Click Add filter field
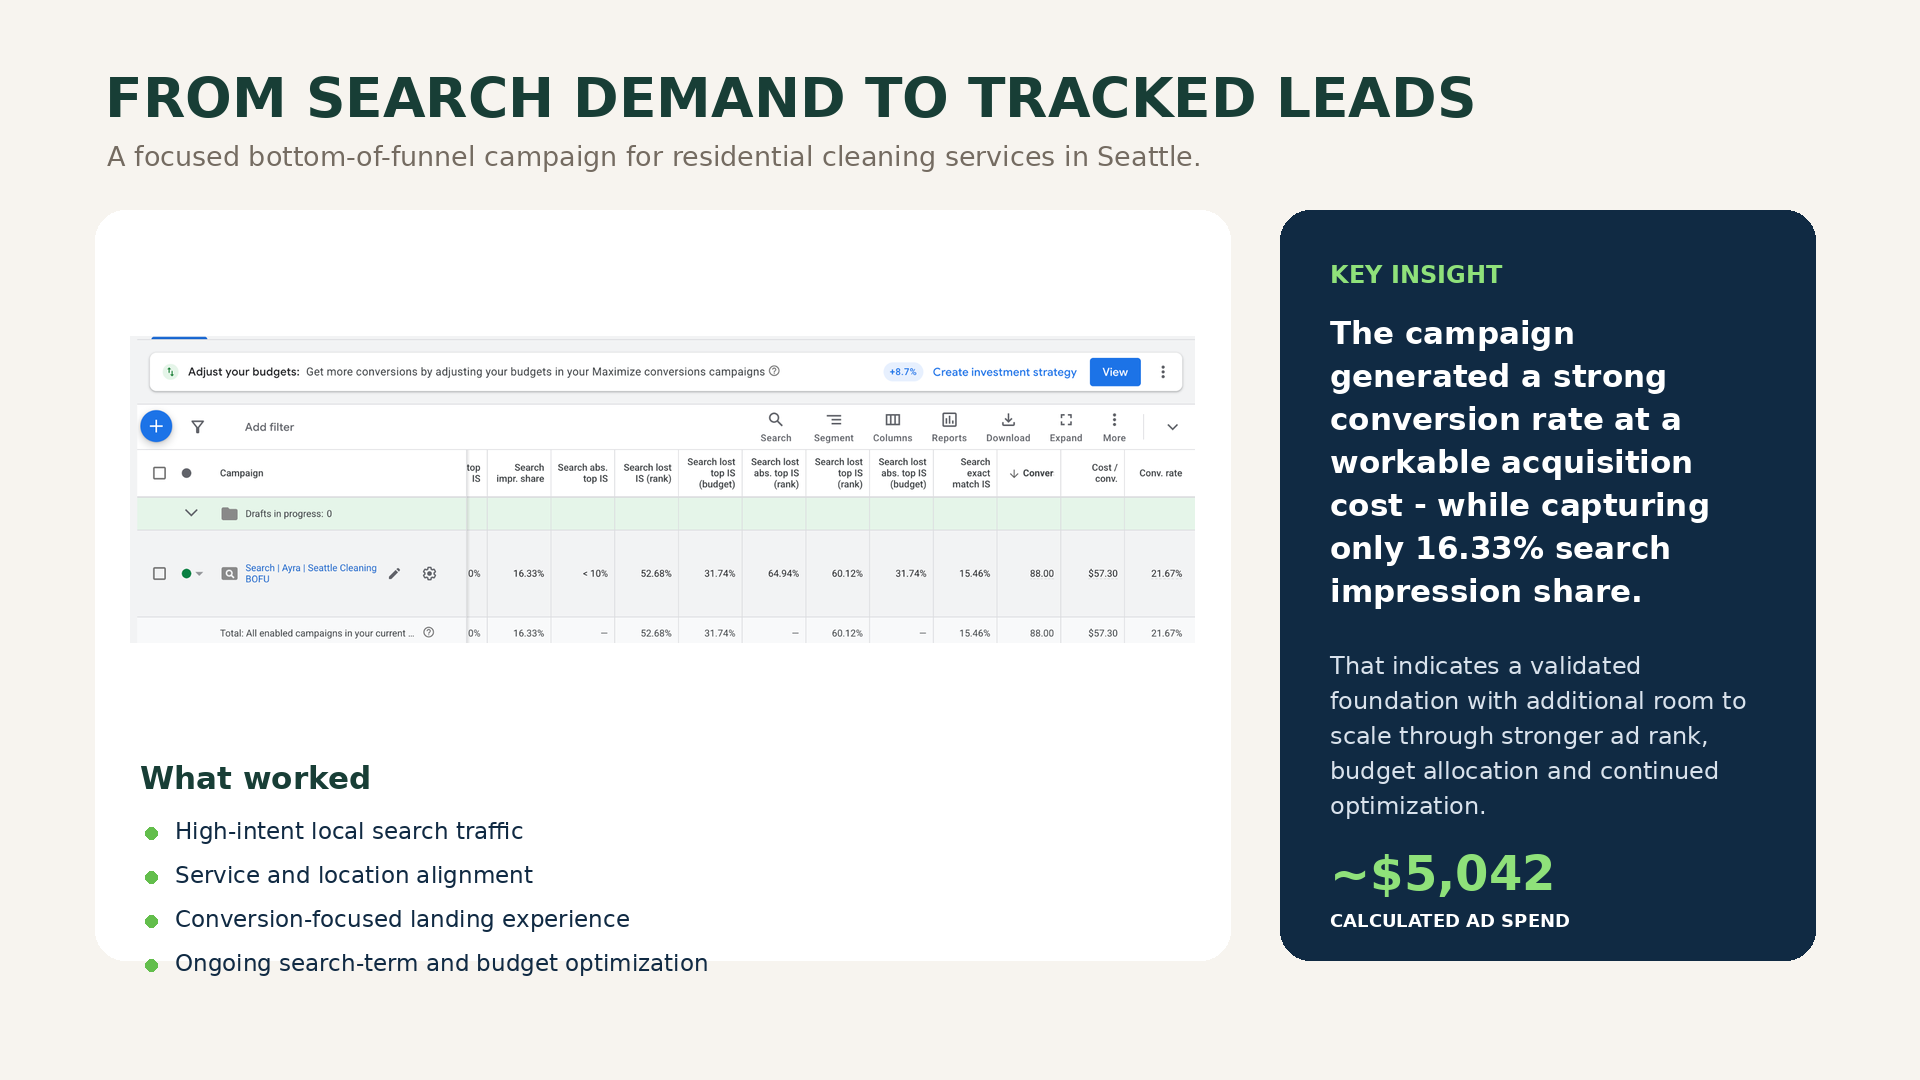The image size is (1920, 1080). pos(269,427)
